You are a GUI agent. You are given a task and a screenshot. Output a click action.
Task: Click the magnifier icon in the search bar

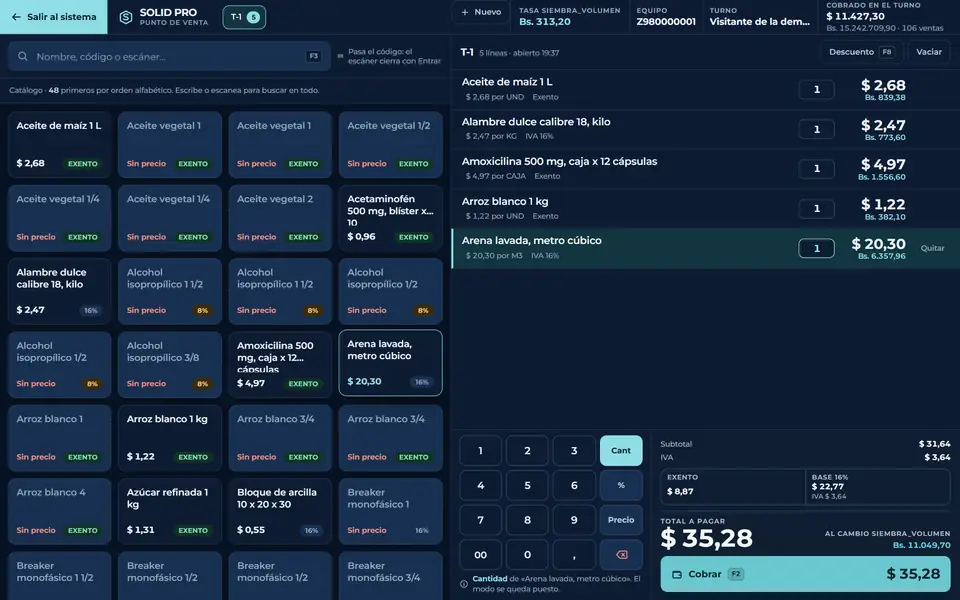(23, 56)
